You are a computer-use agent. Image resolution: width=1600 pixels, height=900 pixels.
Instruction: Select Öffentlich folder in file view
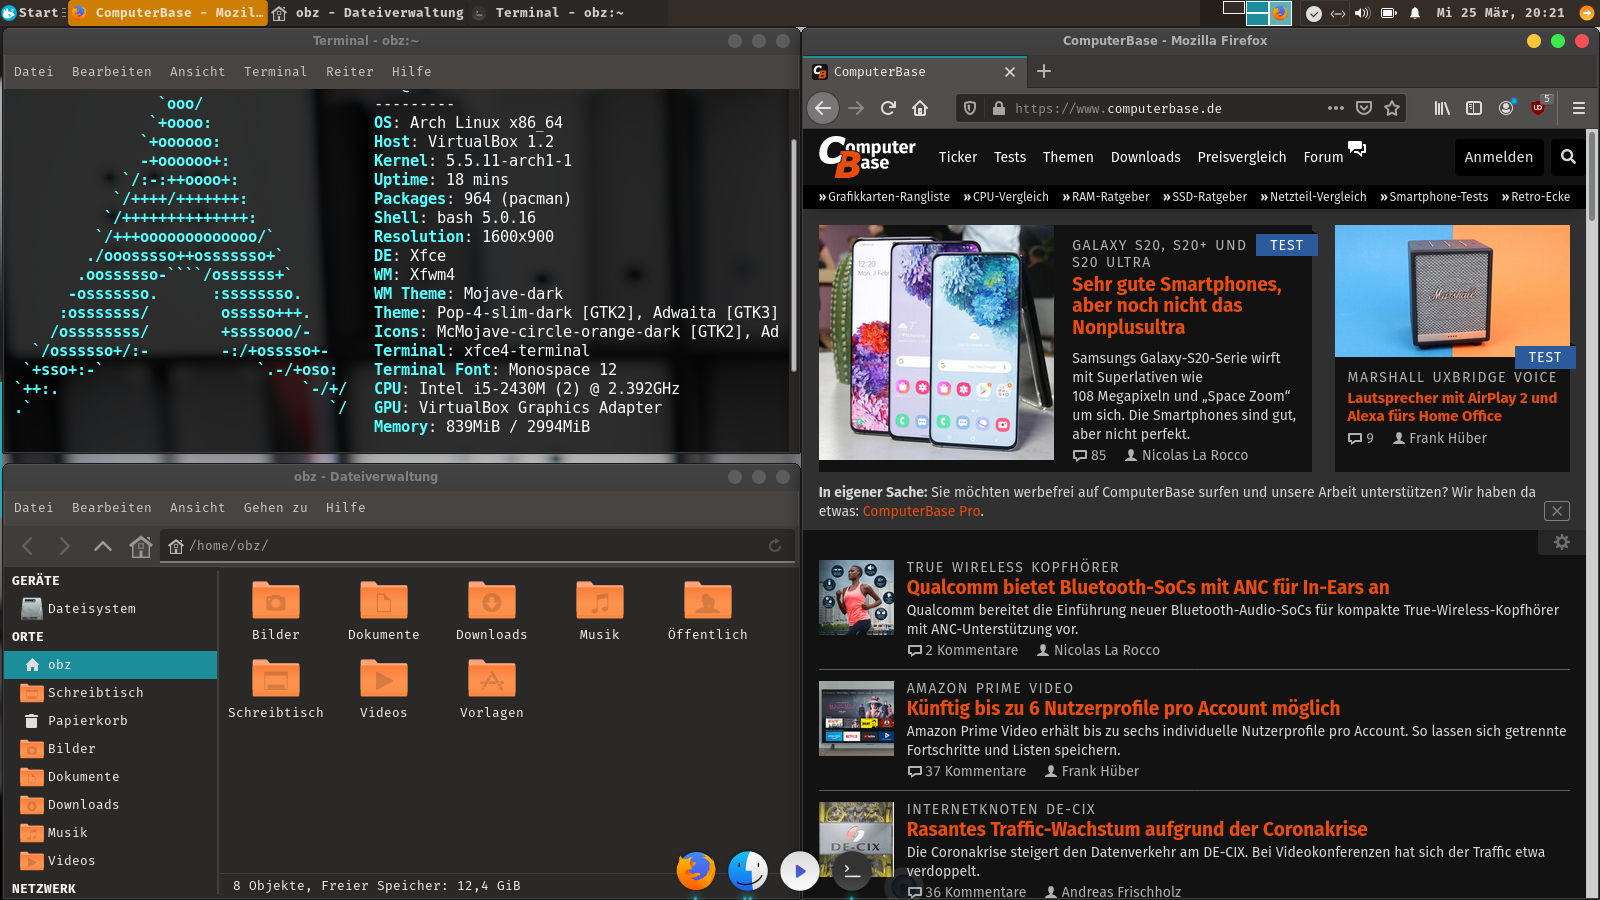point(708,610)
